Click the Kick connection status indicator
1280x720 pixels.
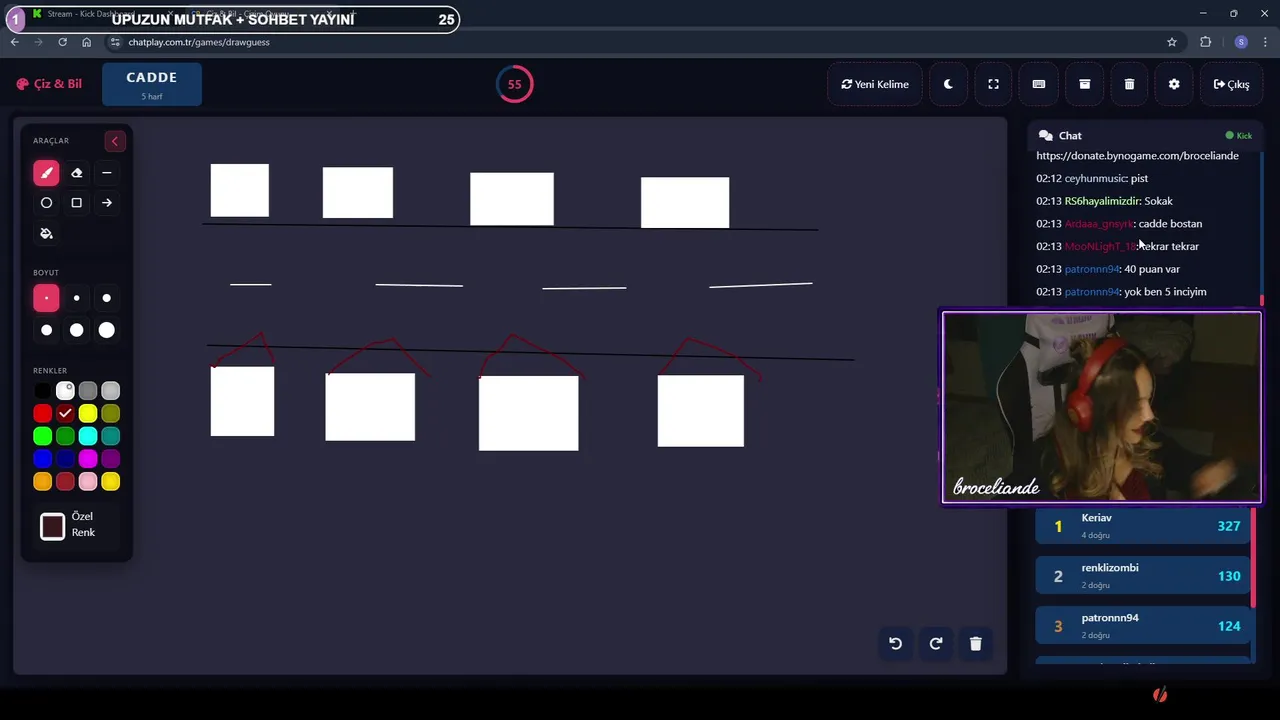point(1239,136)
